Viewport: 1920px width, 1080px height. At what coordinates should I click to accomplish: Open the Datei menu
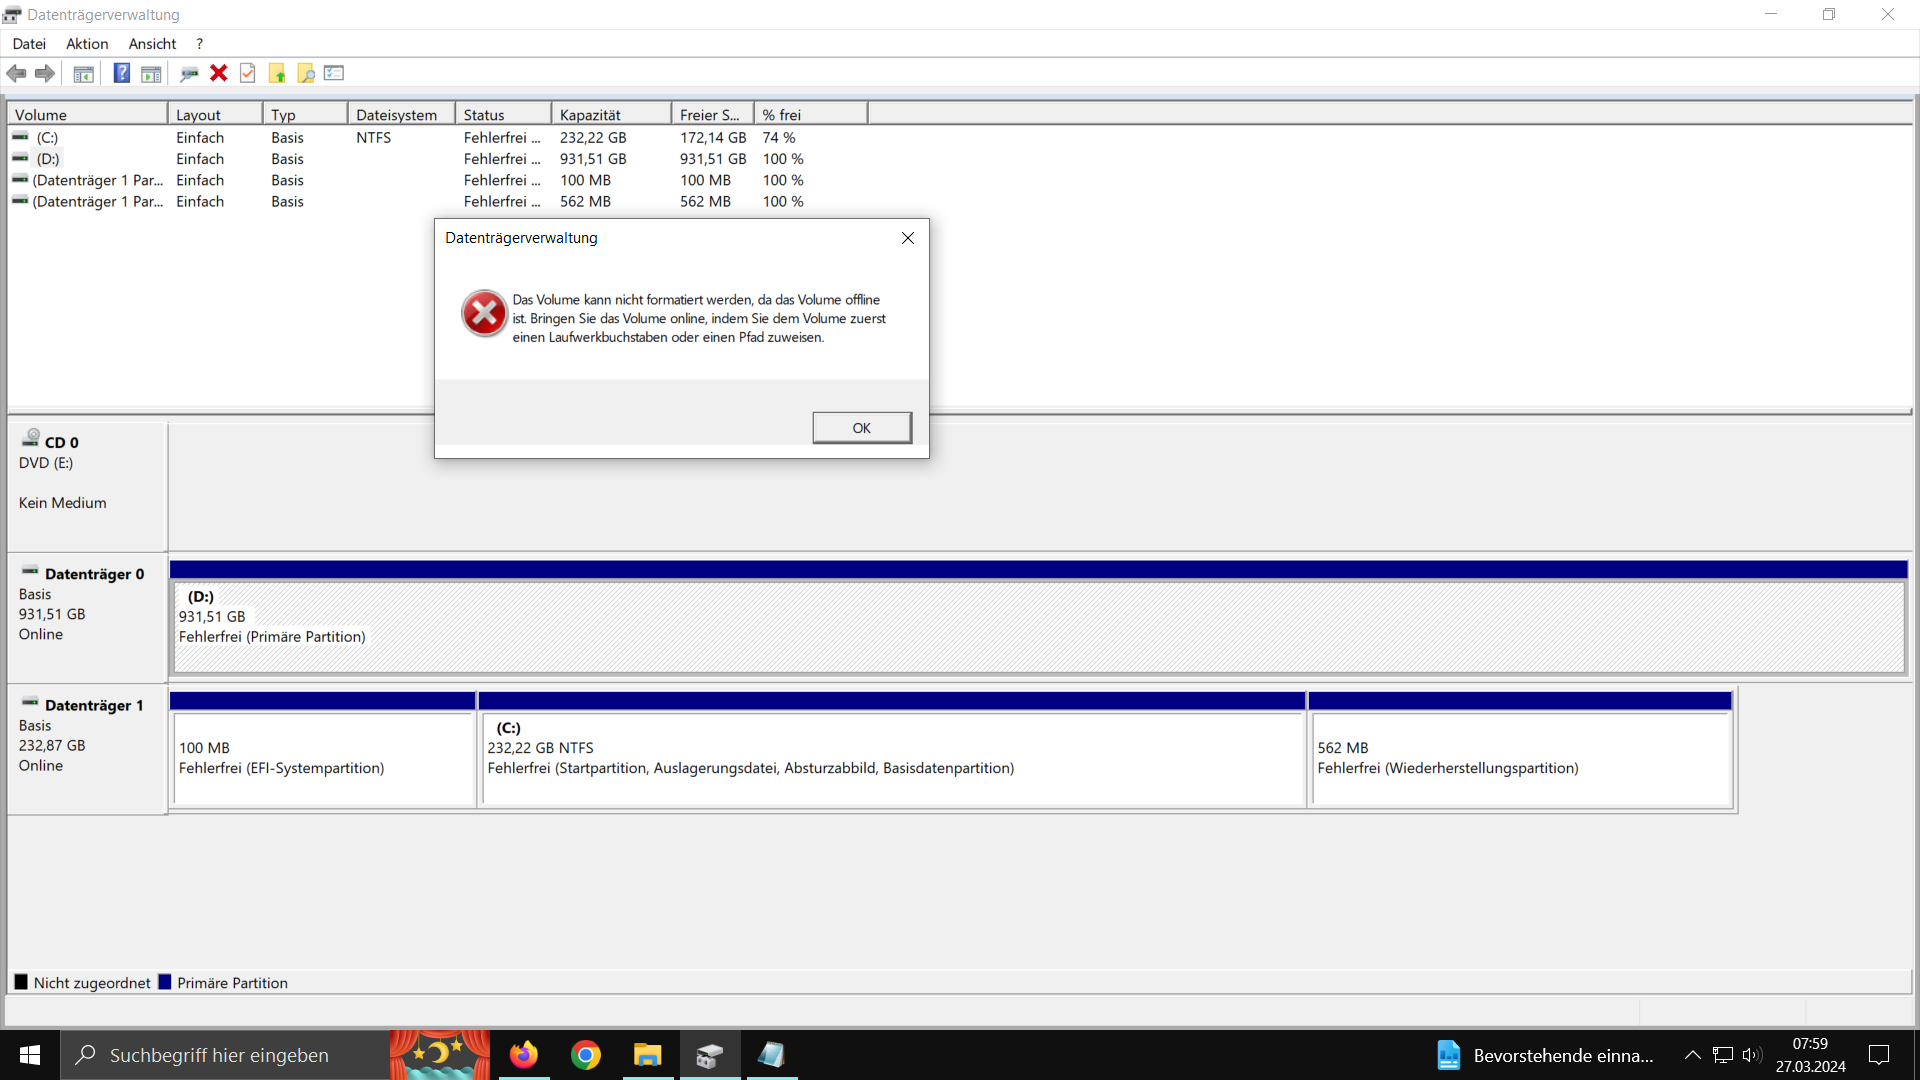point(29,44)
